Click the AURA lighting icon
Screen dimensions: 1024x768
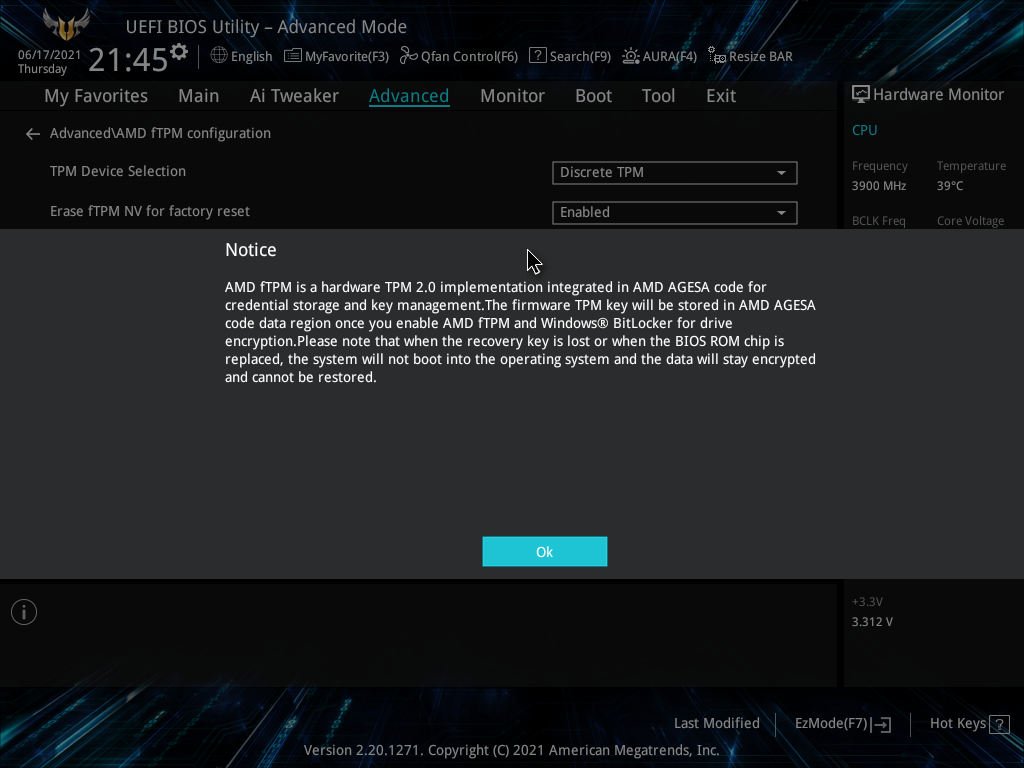(630, 56)
